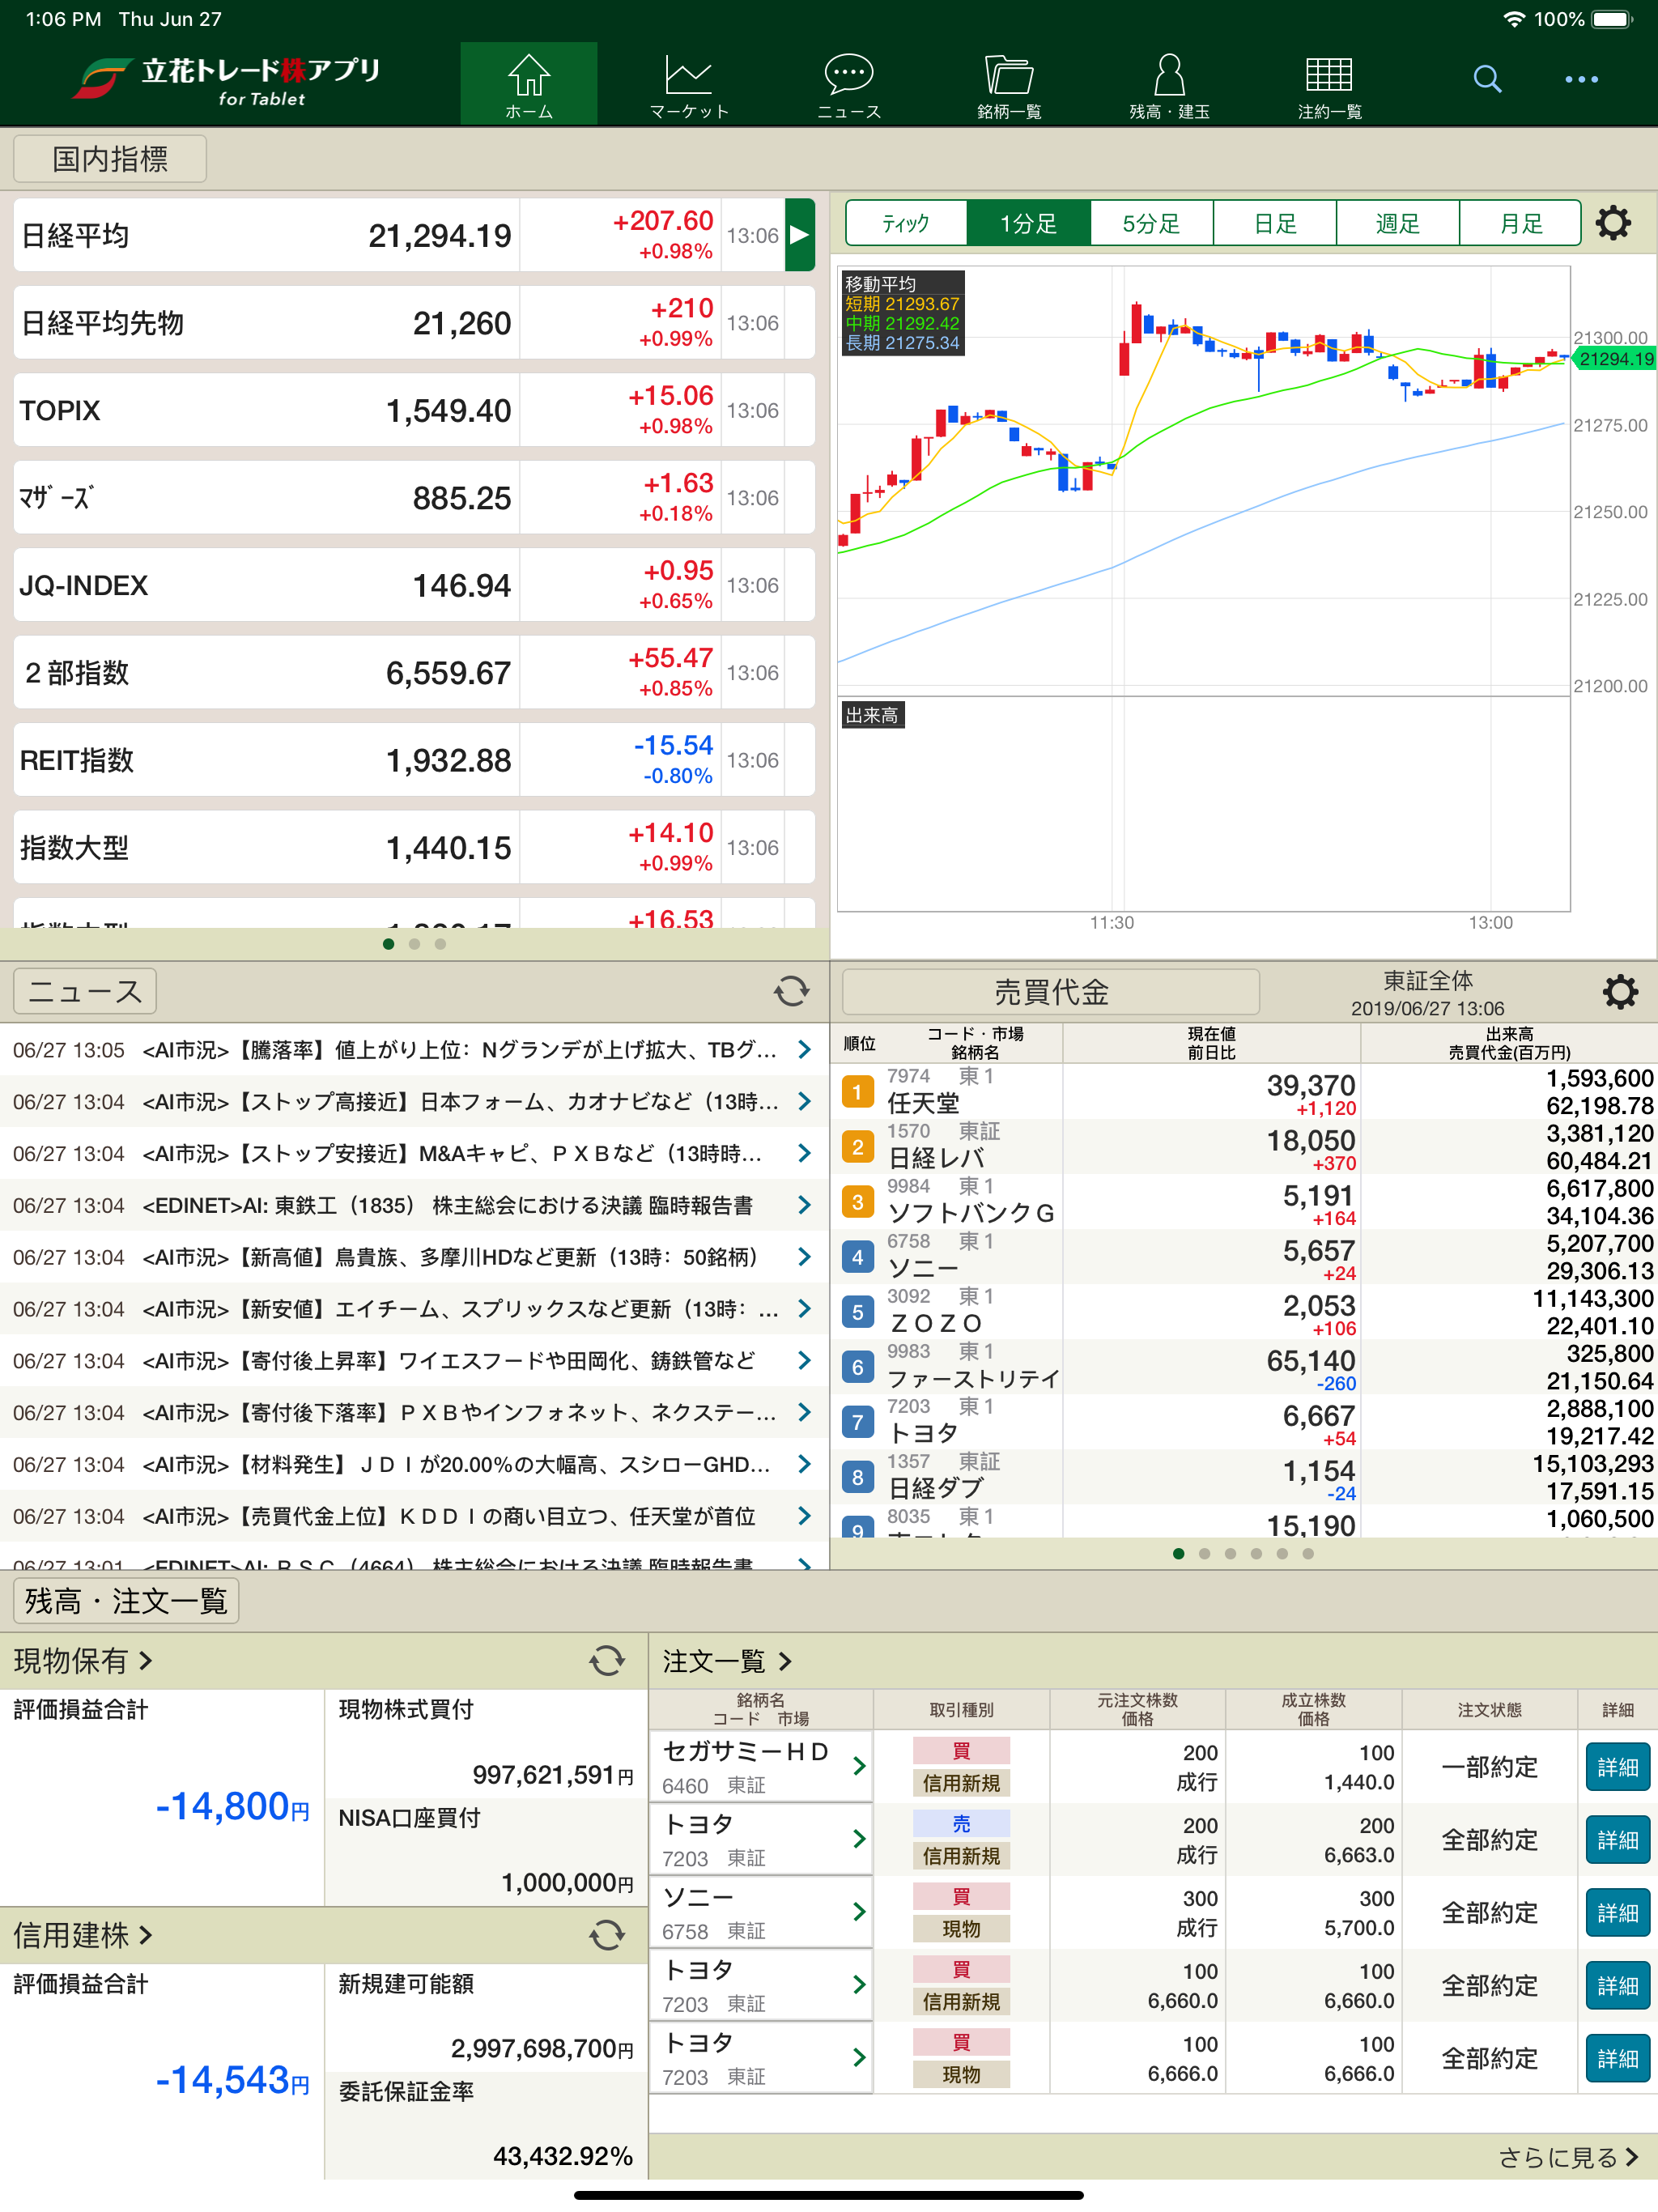
Task: Tap second page dot under 売買代金 ranking
Action: (x=1204, y=1554)
